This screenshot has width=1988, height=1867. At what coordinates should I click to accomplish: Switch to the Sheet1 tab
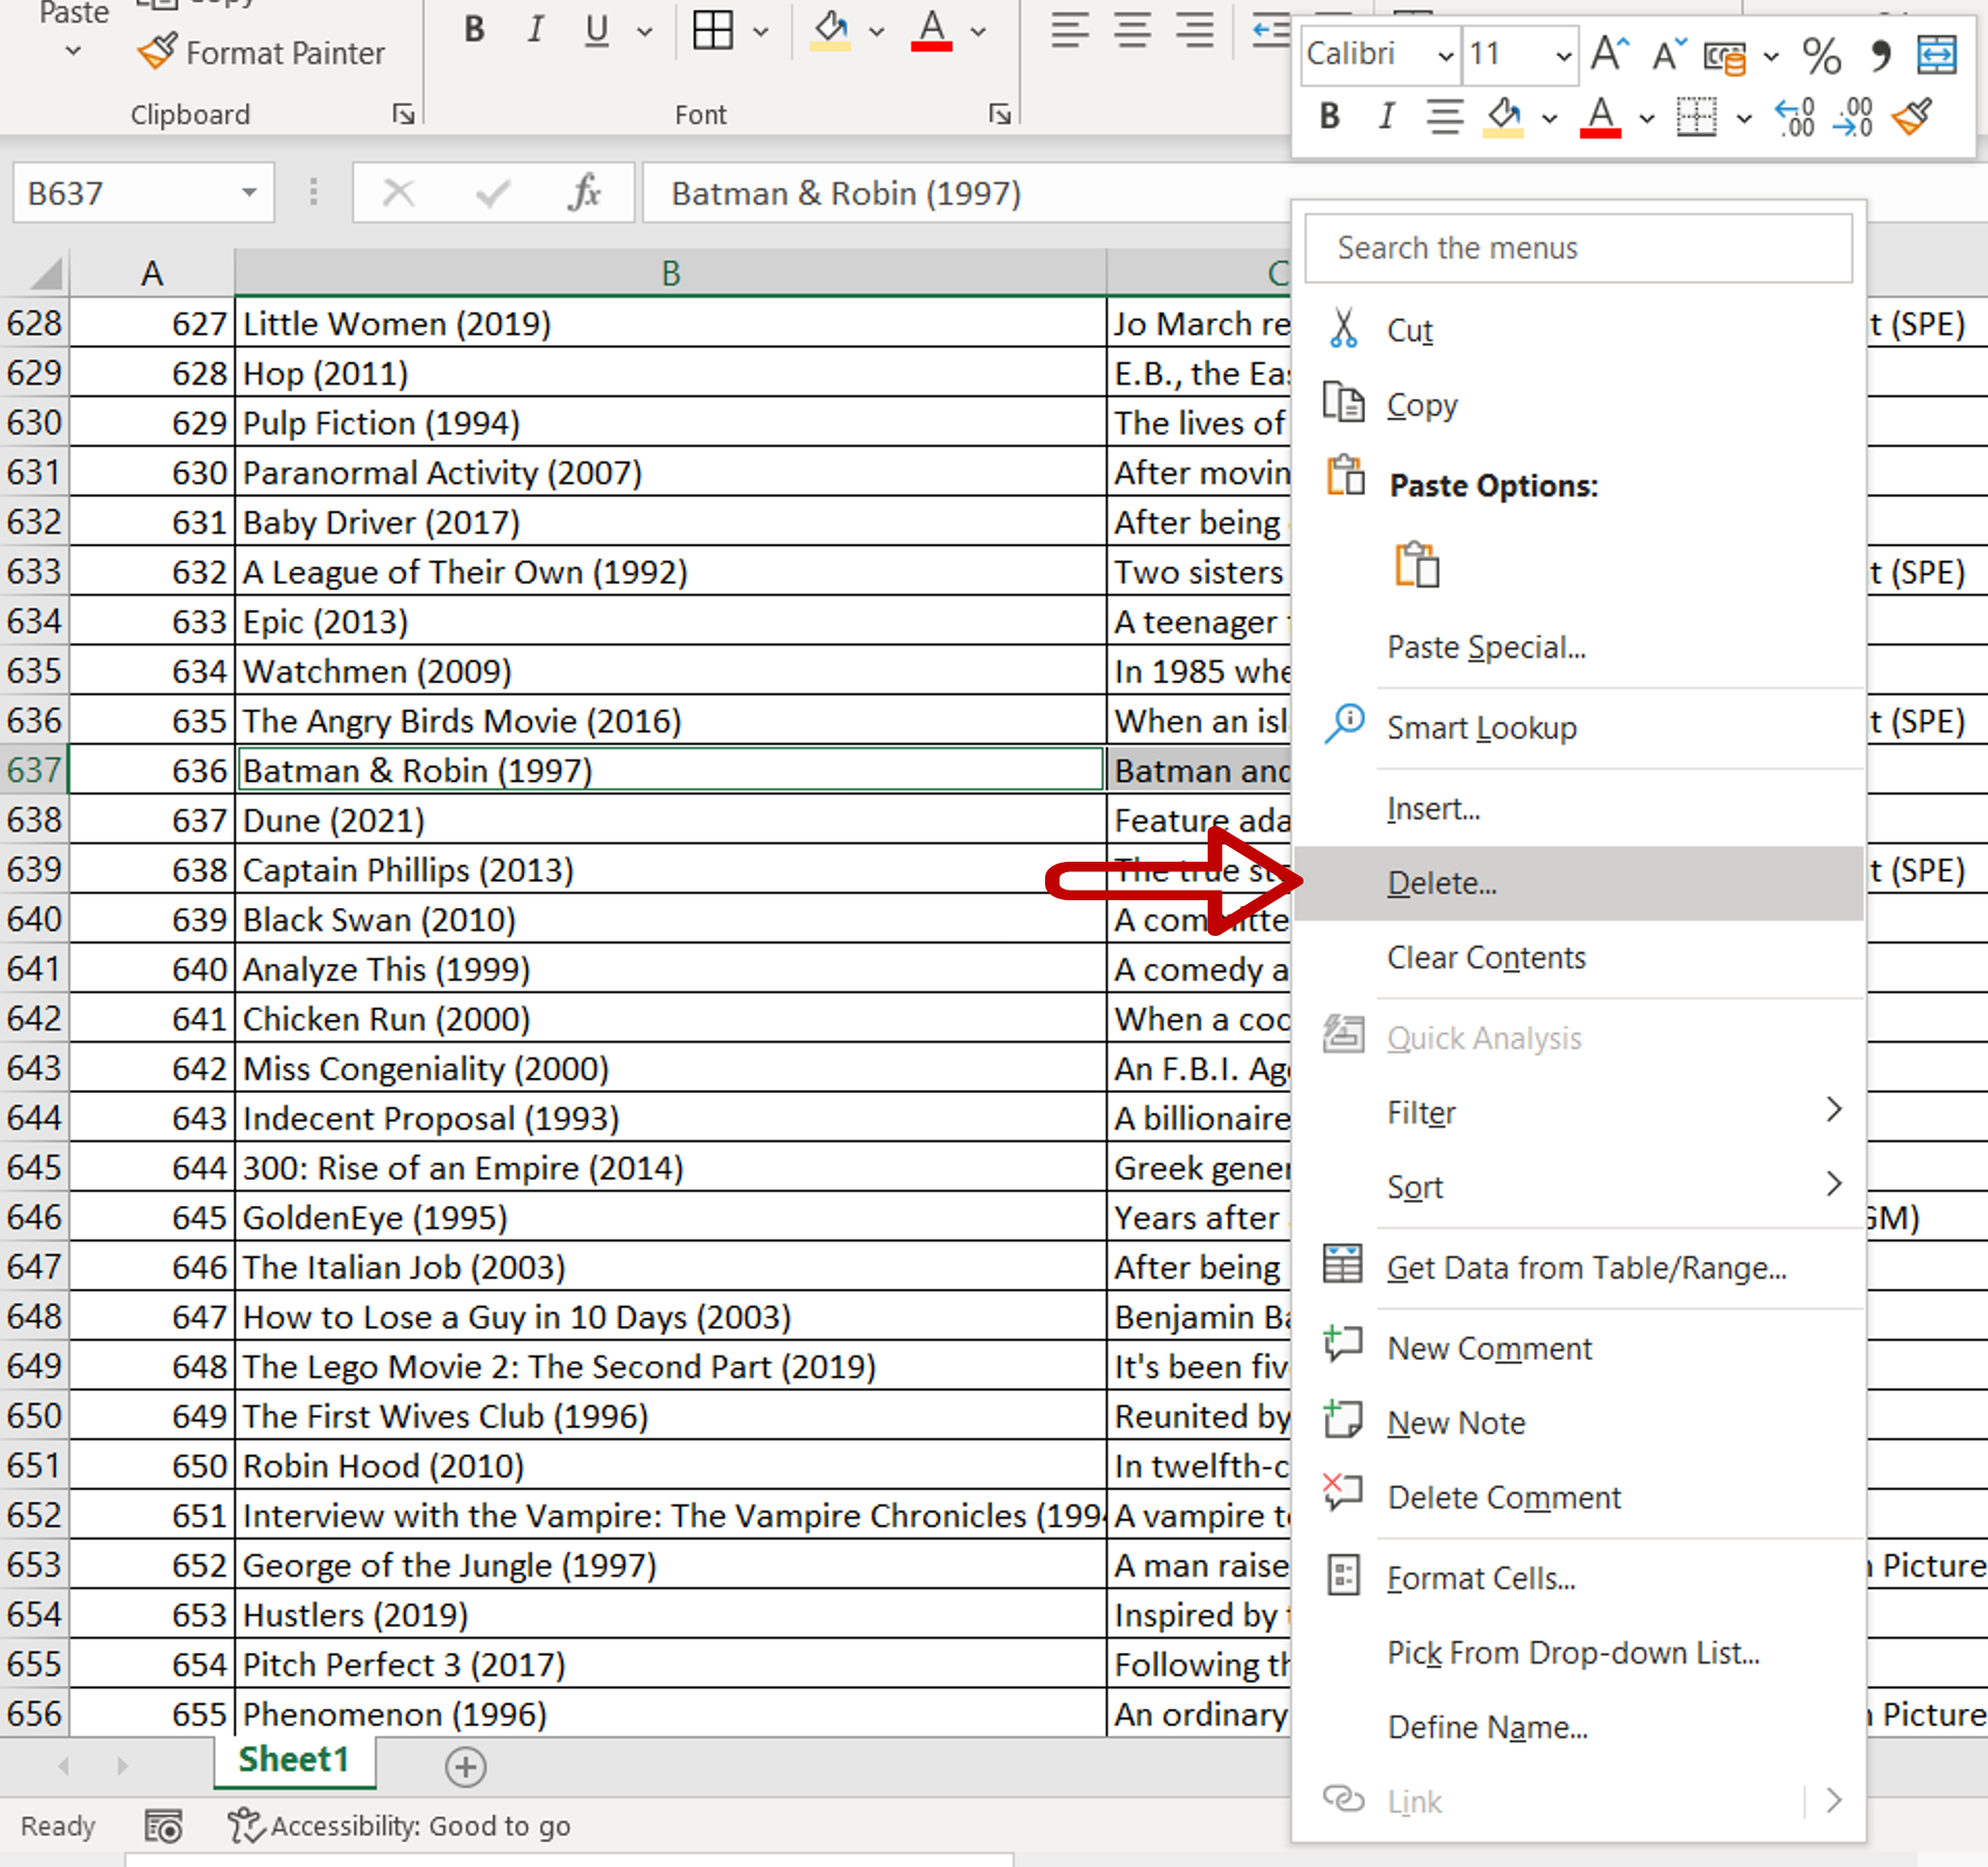pos(293,1759)
